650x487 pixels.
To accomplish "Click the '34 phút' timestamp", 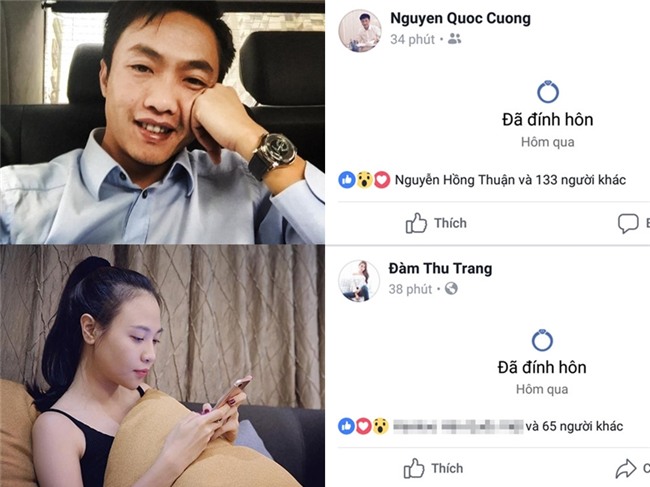I will (412, 39).
